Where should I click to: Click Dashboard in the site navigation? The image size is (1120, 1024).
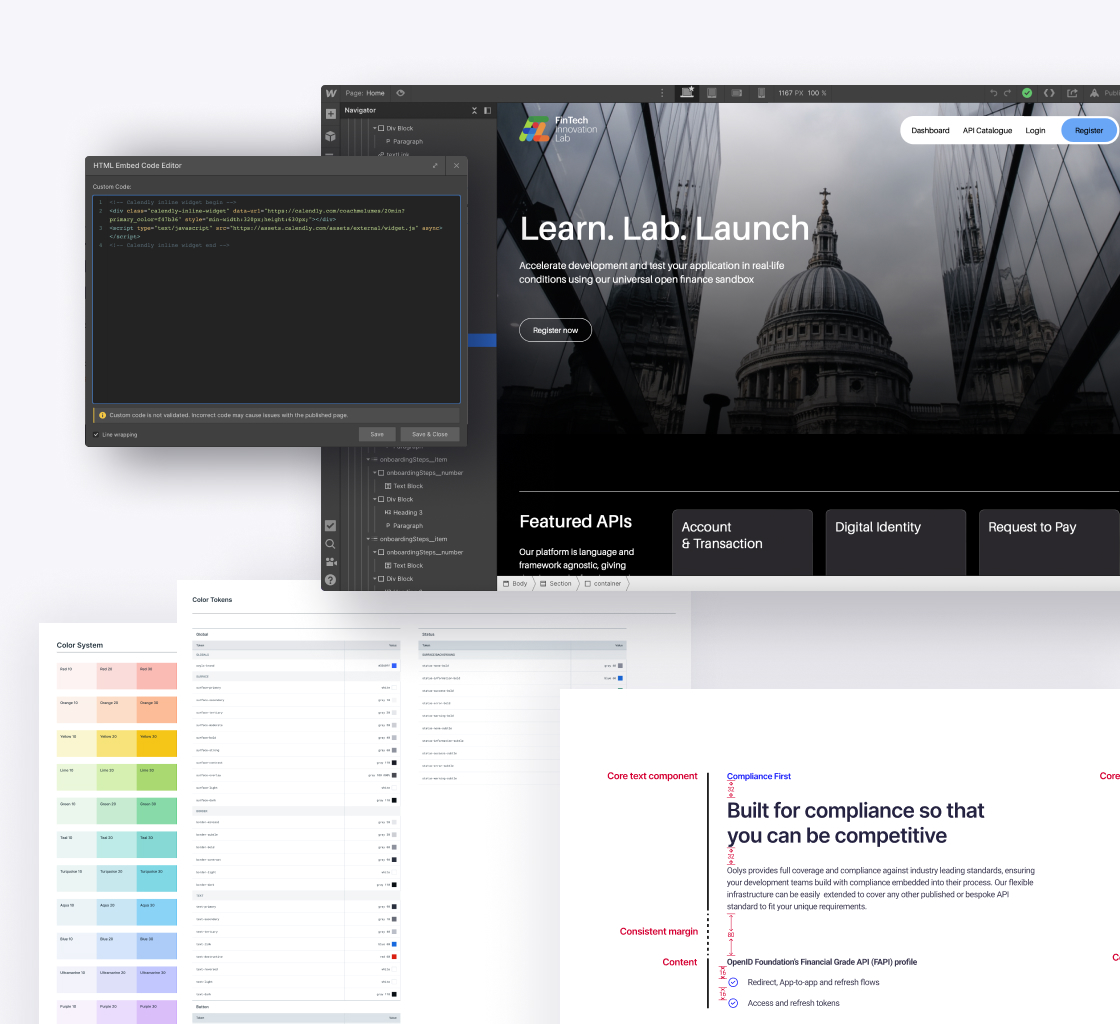tap(930, 131)
